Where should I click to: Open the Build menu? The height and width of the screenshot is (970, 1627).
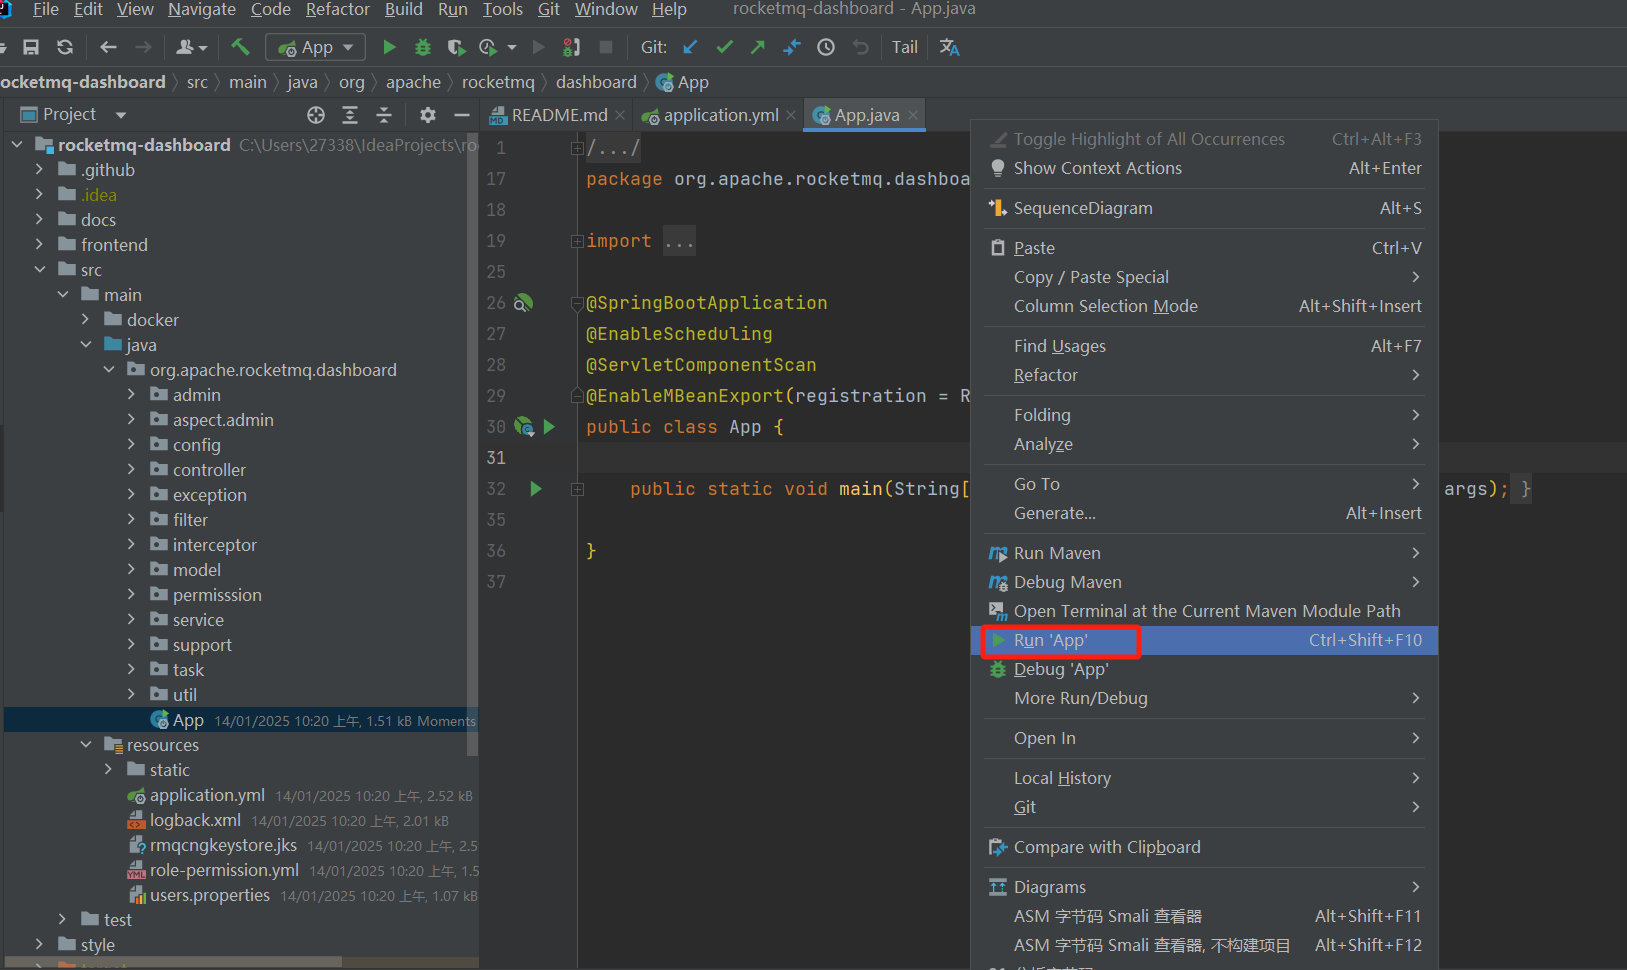(x=404, y=9)
